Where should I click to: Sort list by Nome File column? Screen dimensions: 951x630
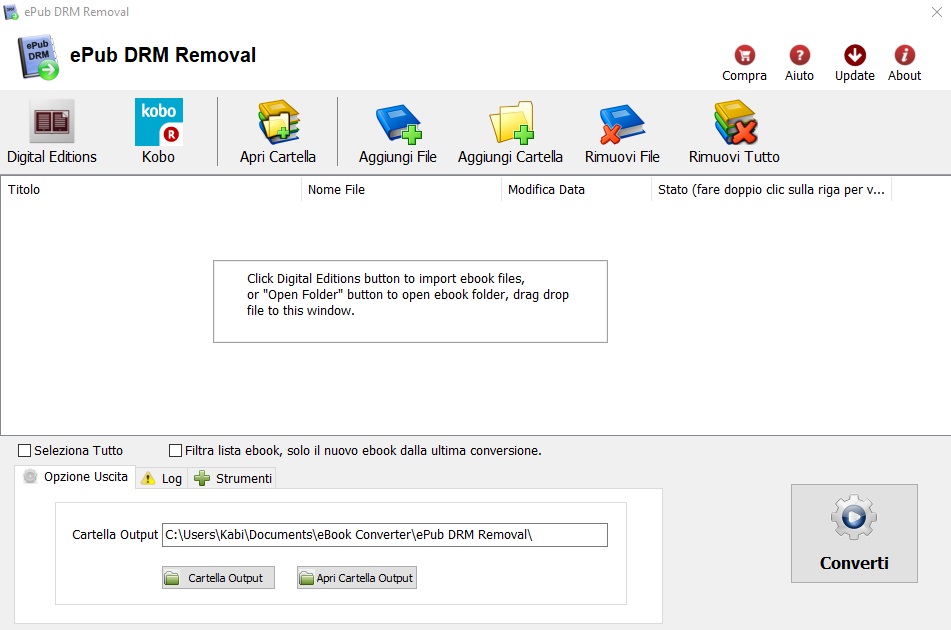coord(401,190)
